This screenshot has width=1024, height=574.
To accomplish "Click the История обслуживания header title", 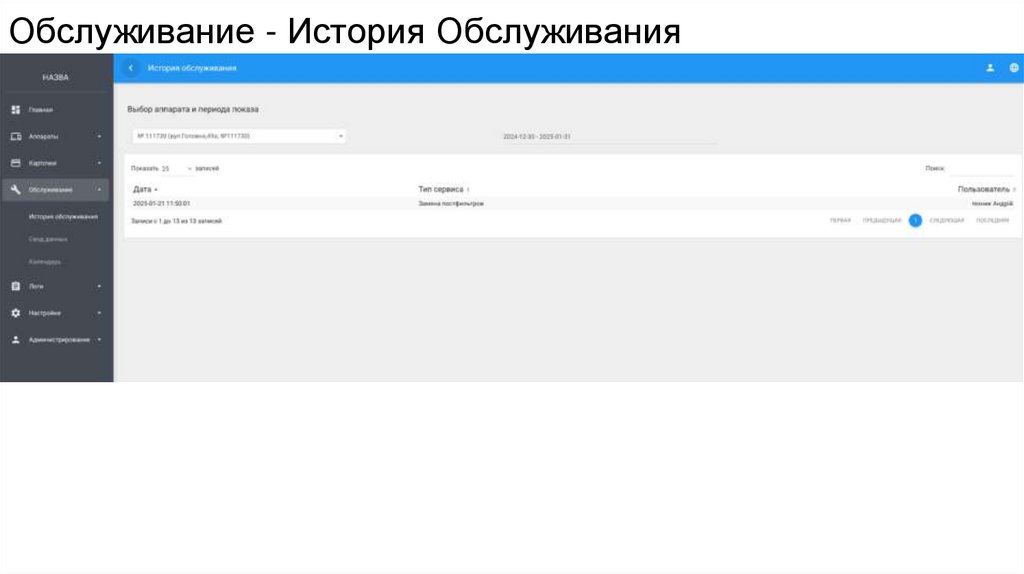I will [192, 68].
